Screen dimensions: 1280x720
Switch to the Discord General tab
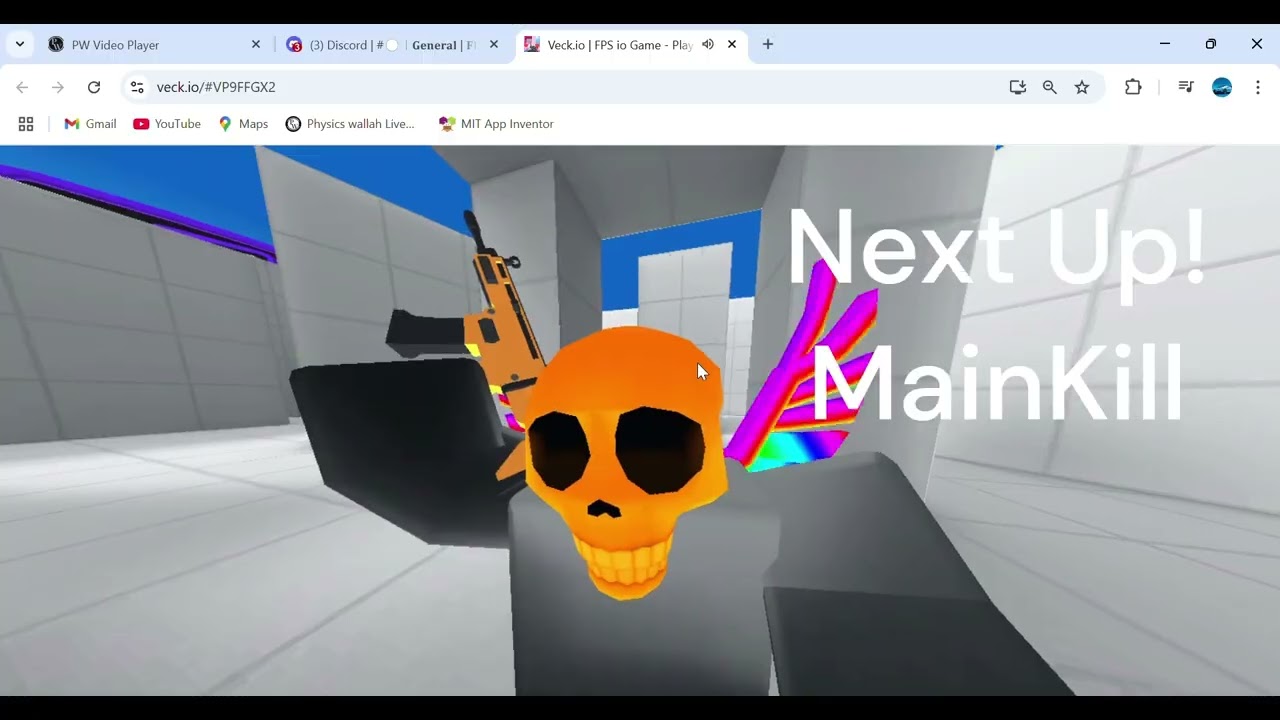pos(392,45)
